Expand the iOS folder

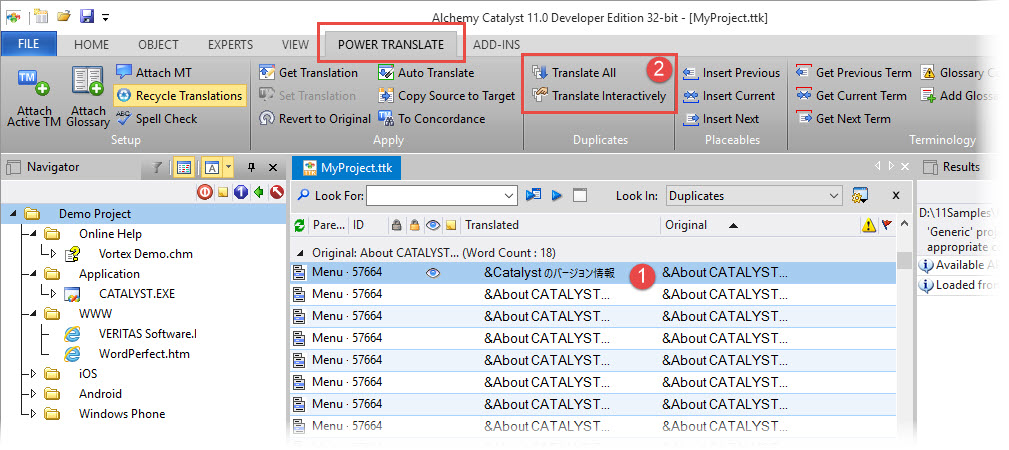click(x=33, y=374)
